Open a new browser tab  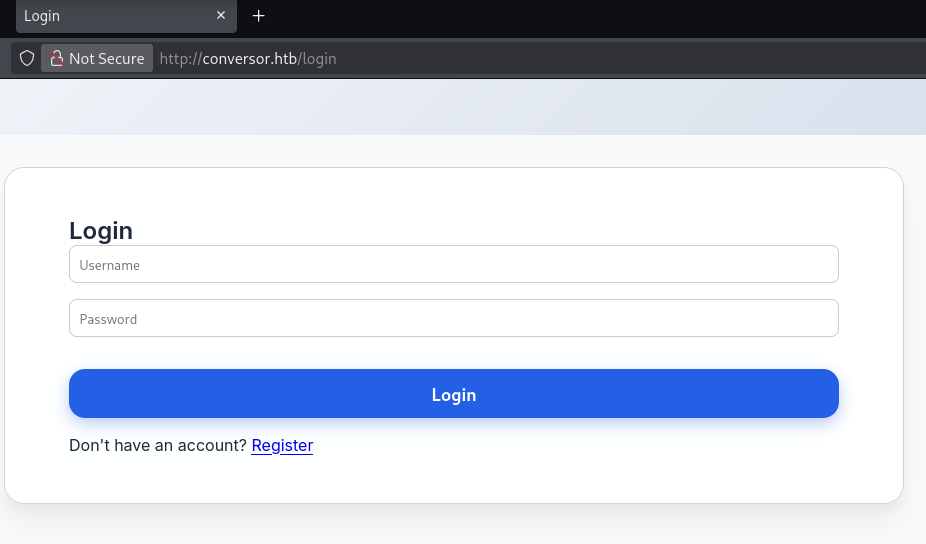(259, 16)
